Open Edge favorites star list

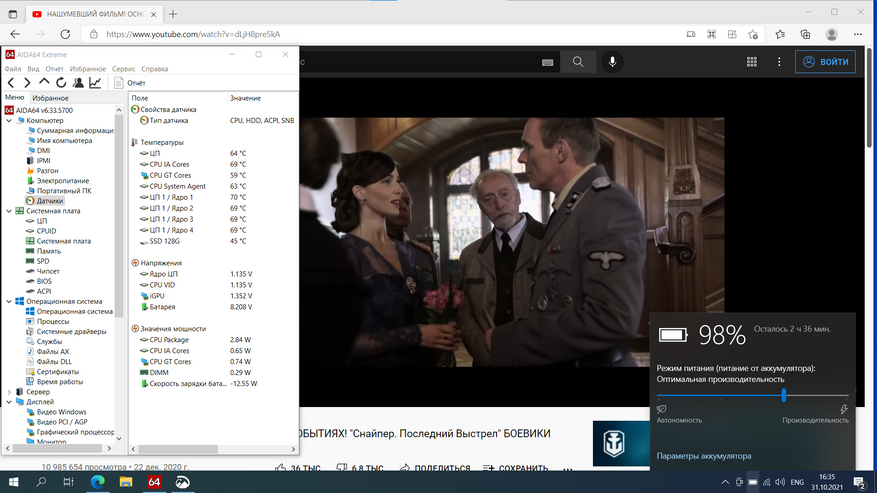(780, 34)
